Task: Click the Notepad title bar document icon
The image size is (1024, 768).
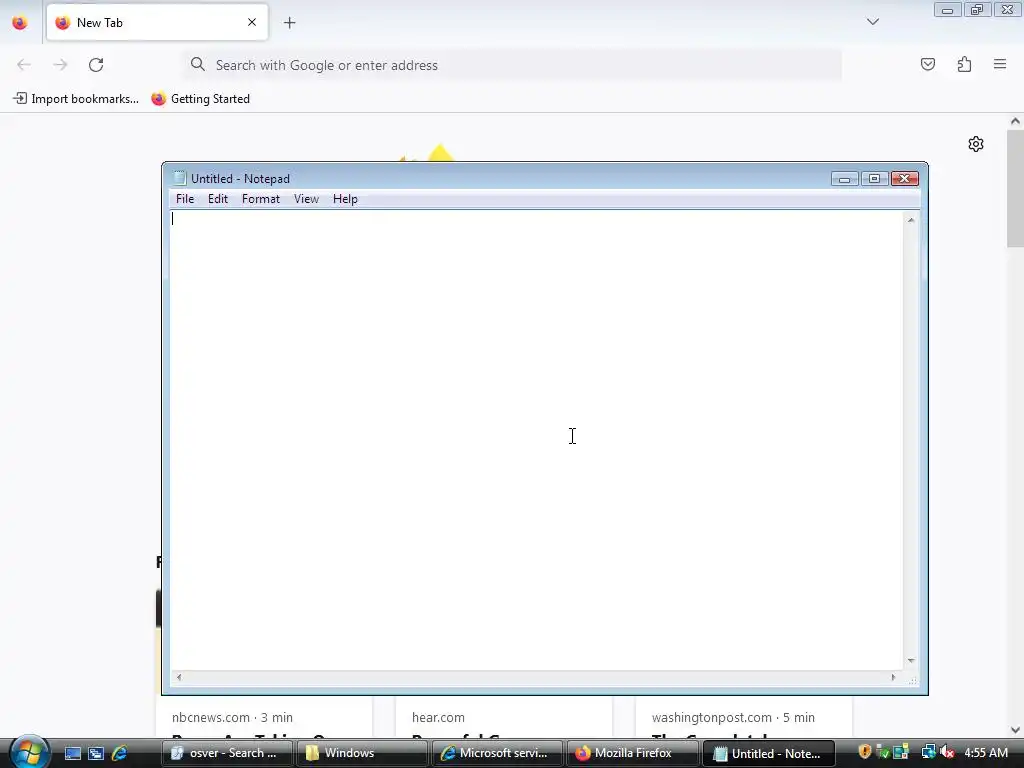Action: pyautogui.click(x=179, y=178)
